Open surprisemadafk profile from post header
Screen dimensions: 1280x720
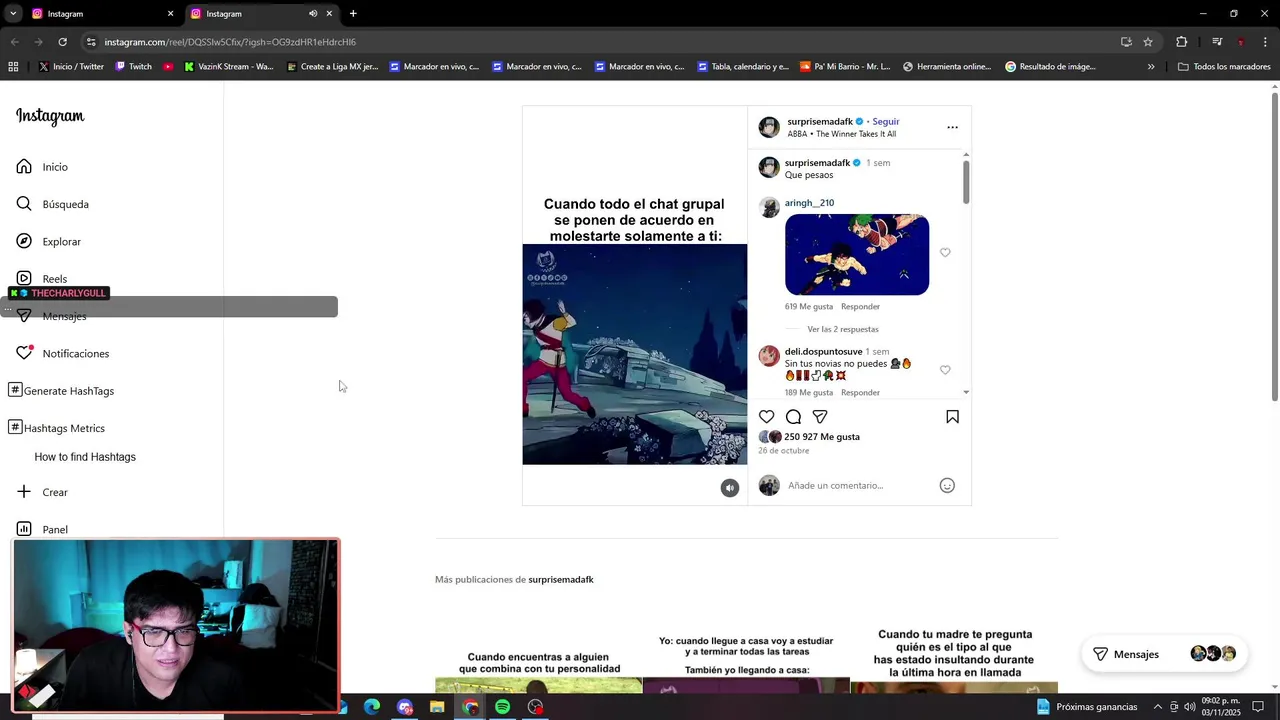coord(820,122)
